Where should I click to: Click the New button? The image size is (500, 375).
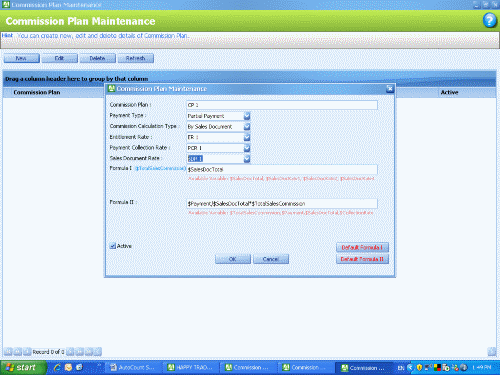point(21,58)
